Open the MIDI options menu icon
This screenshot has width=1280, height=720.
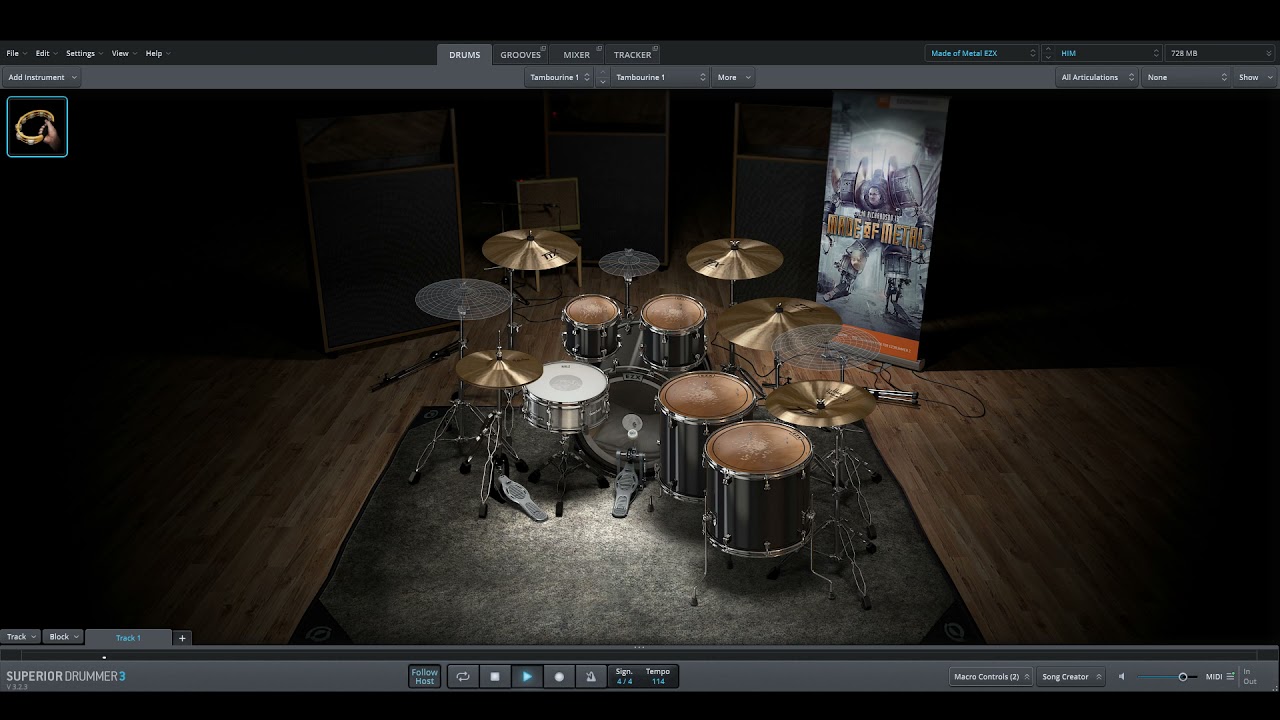click(x=1230, y=677)
